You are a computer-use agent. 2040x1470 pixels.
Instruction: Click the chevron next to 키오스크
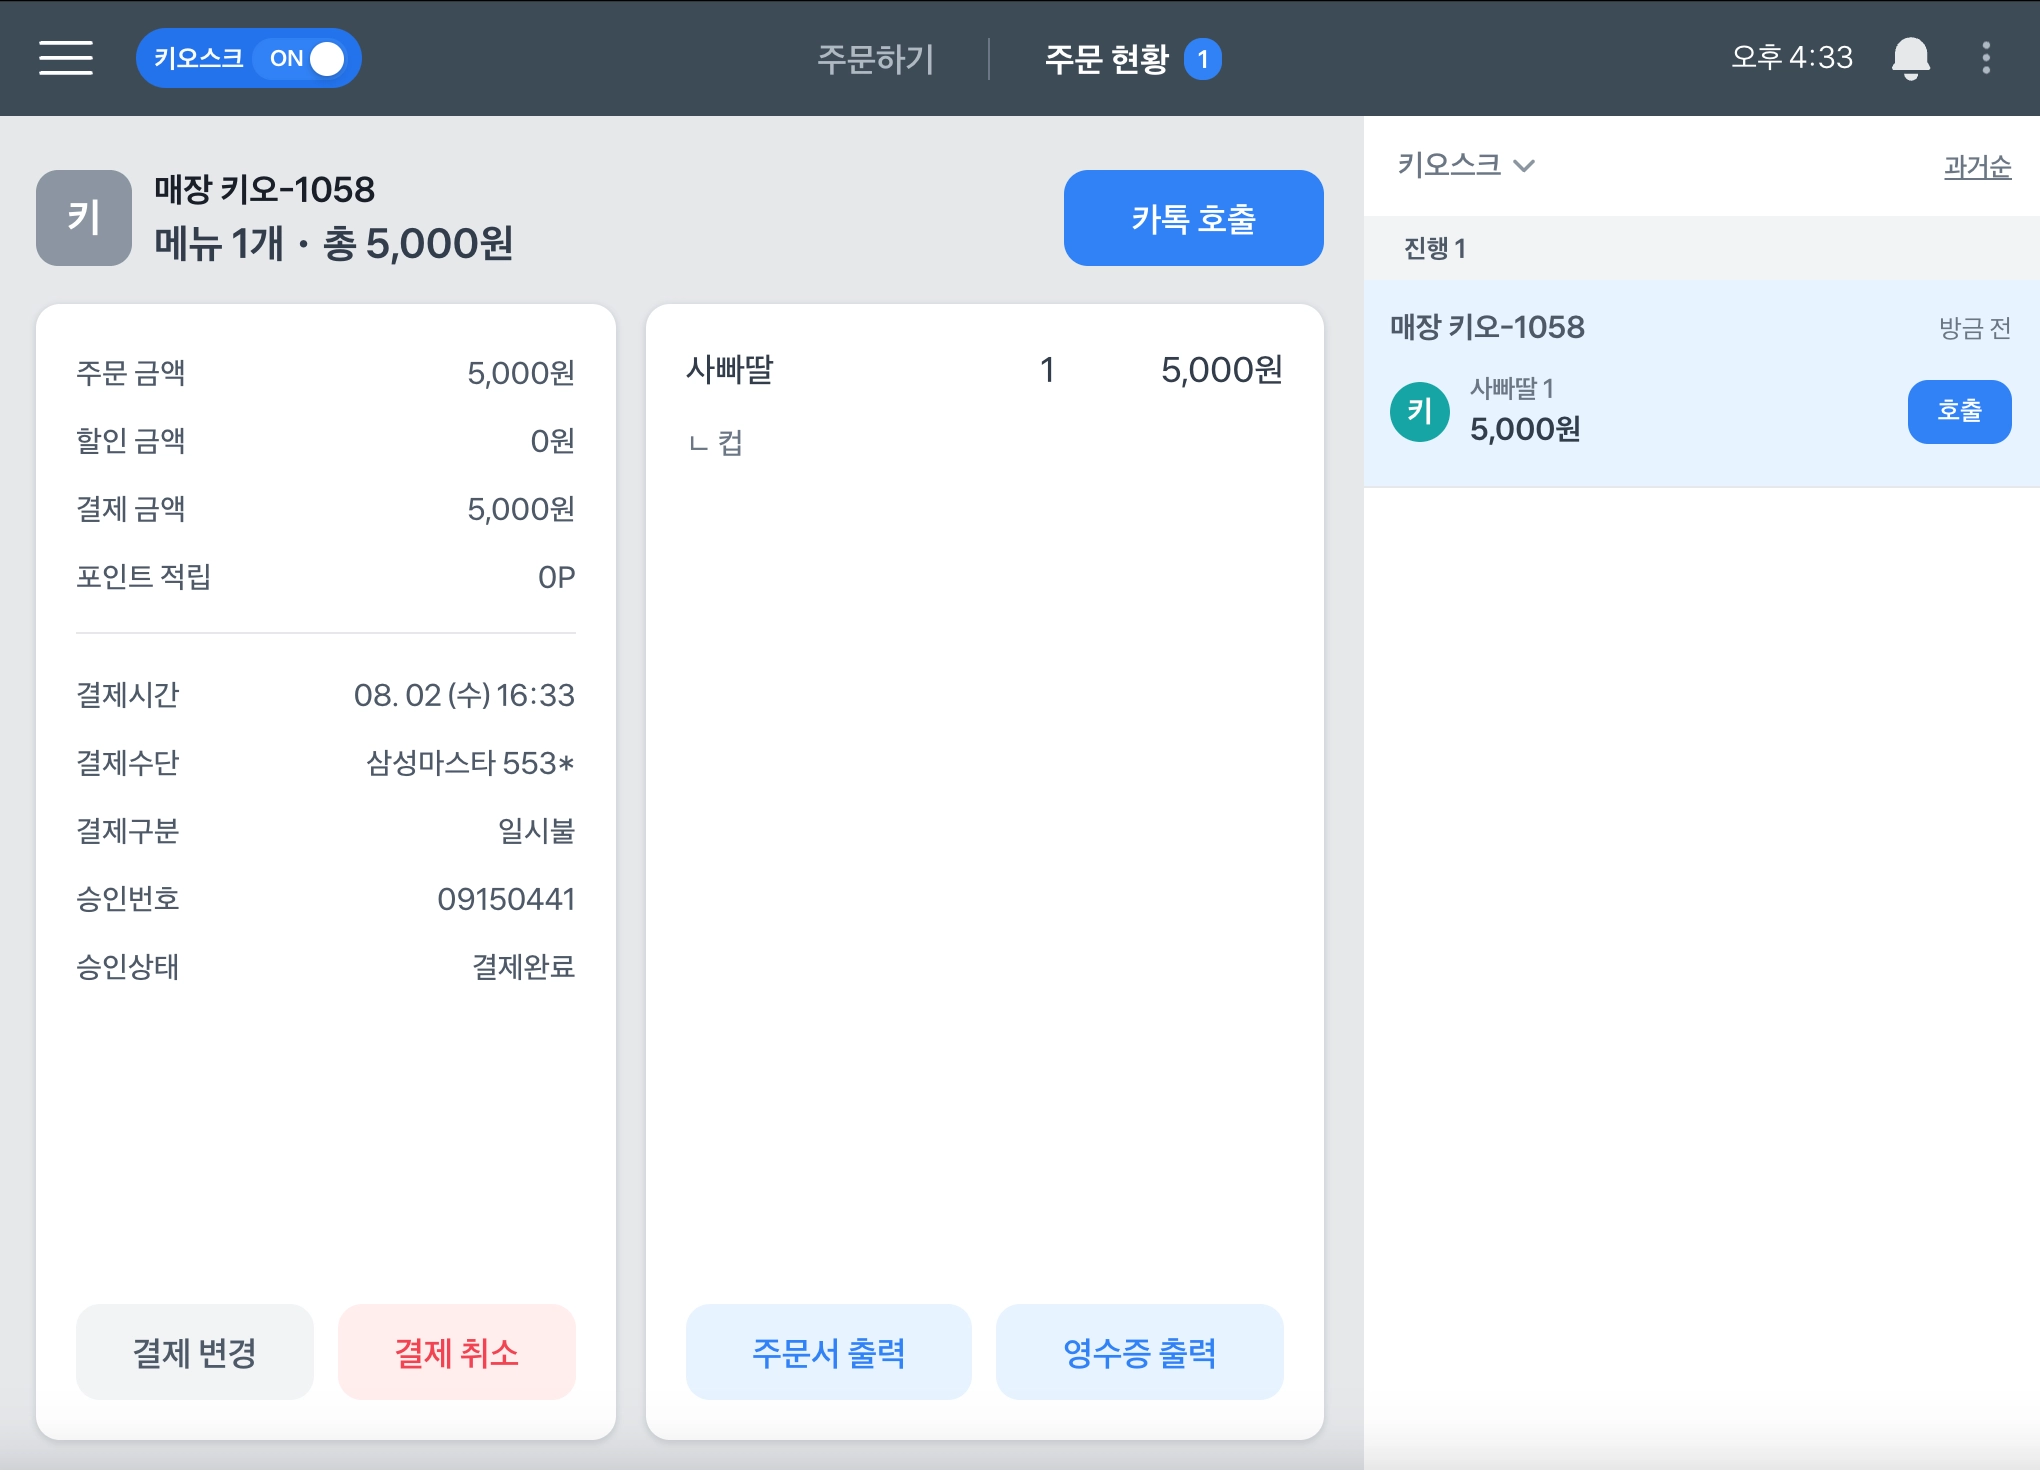pos(1524,166)
